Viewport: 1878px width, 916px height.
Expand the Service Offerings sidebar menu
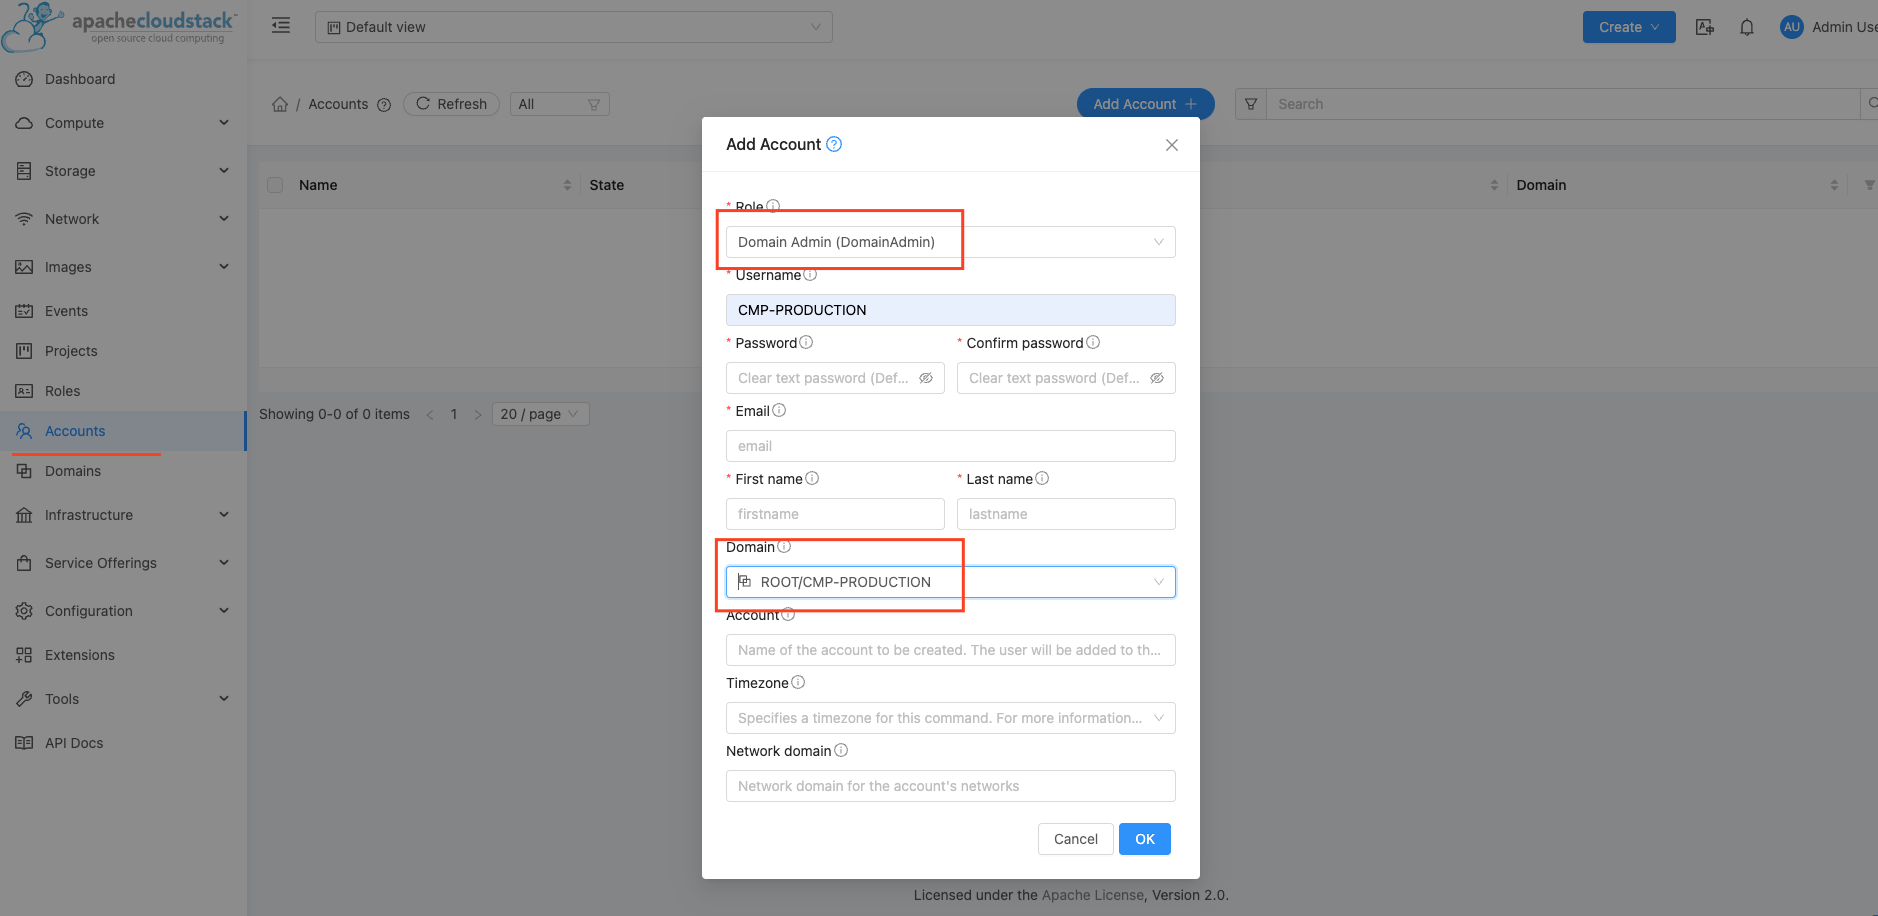[x=123, y=563]
